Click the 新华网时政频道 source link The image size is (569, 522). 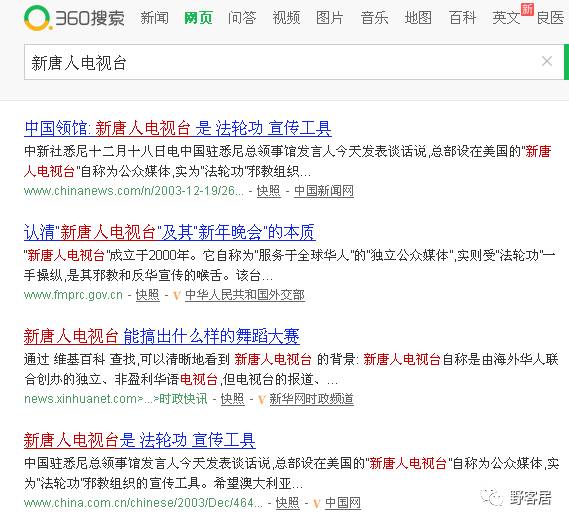pos(311,399)
